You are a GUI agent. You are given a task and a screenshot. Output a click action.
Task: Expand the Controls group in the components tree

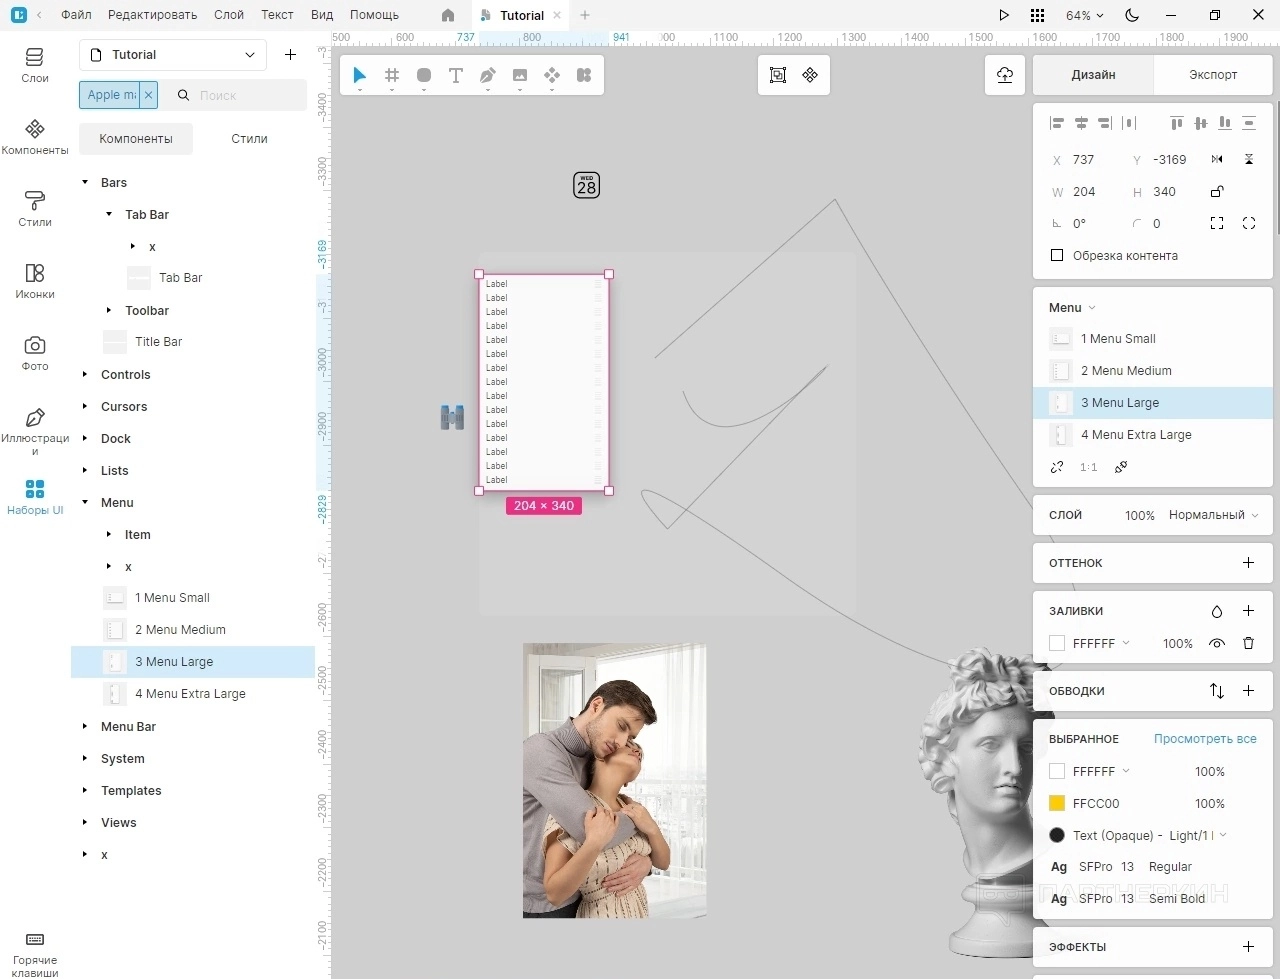[x=85, y=374]
